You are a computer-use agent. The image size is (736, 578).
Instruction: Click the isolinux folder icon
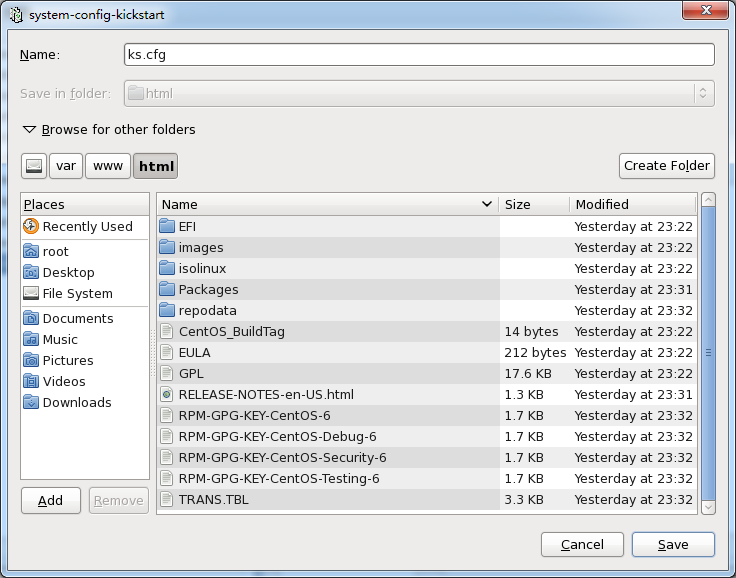tap(167, 268)
